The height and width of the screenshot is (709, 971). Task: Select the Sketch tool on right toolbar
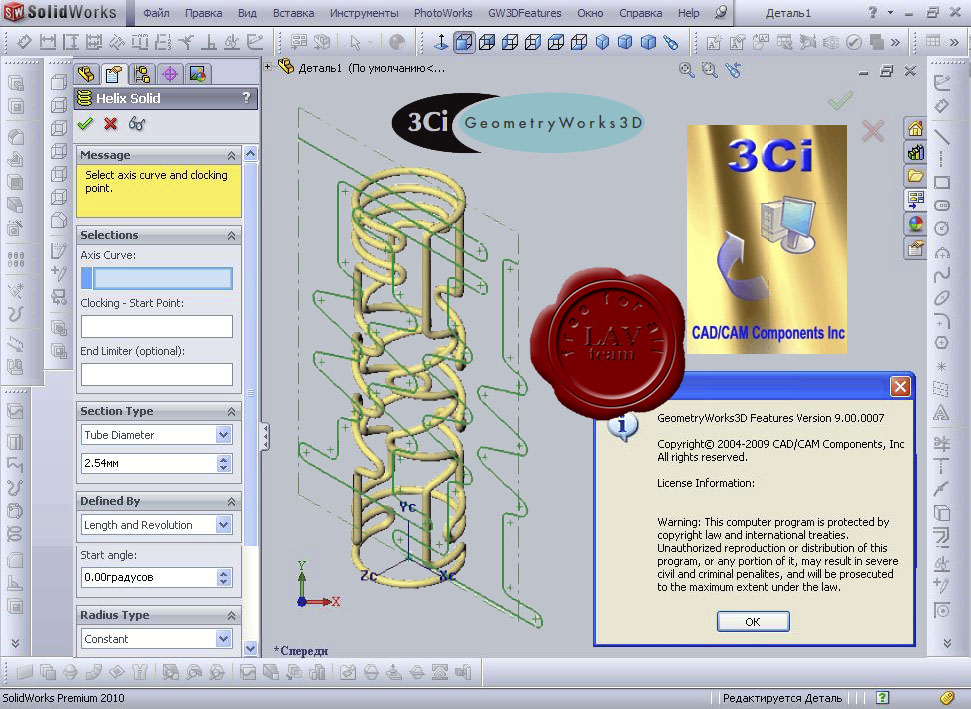point(942,82)
